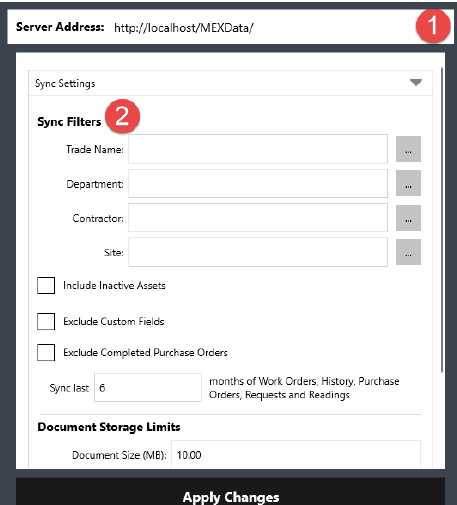
Task: Click the 'Sync last' label
Action: pos(69,388)
